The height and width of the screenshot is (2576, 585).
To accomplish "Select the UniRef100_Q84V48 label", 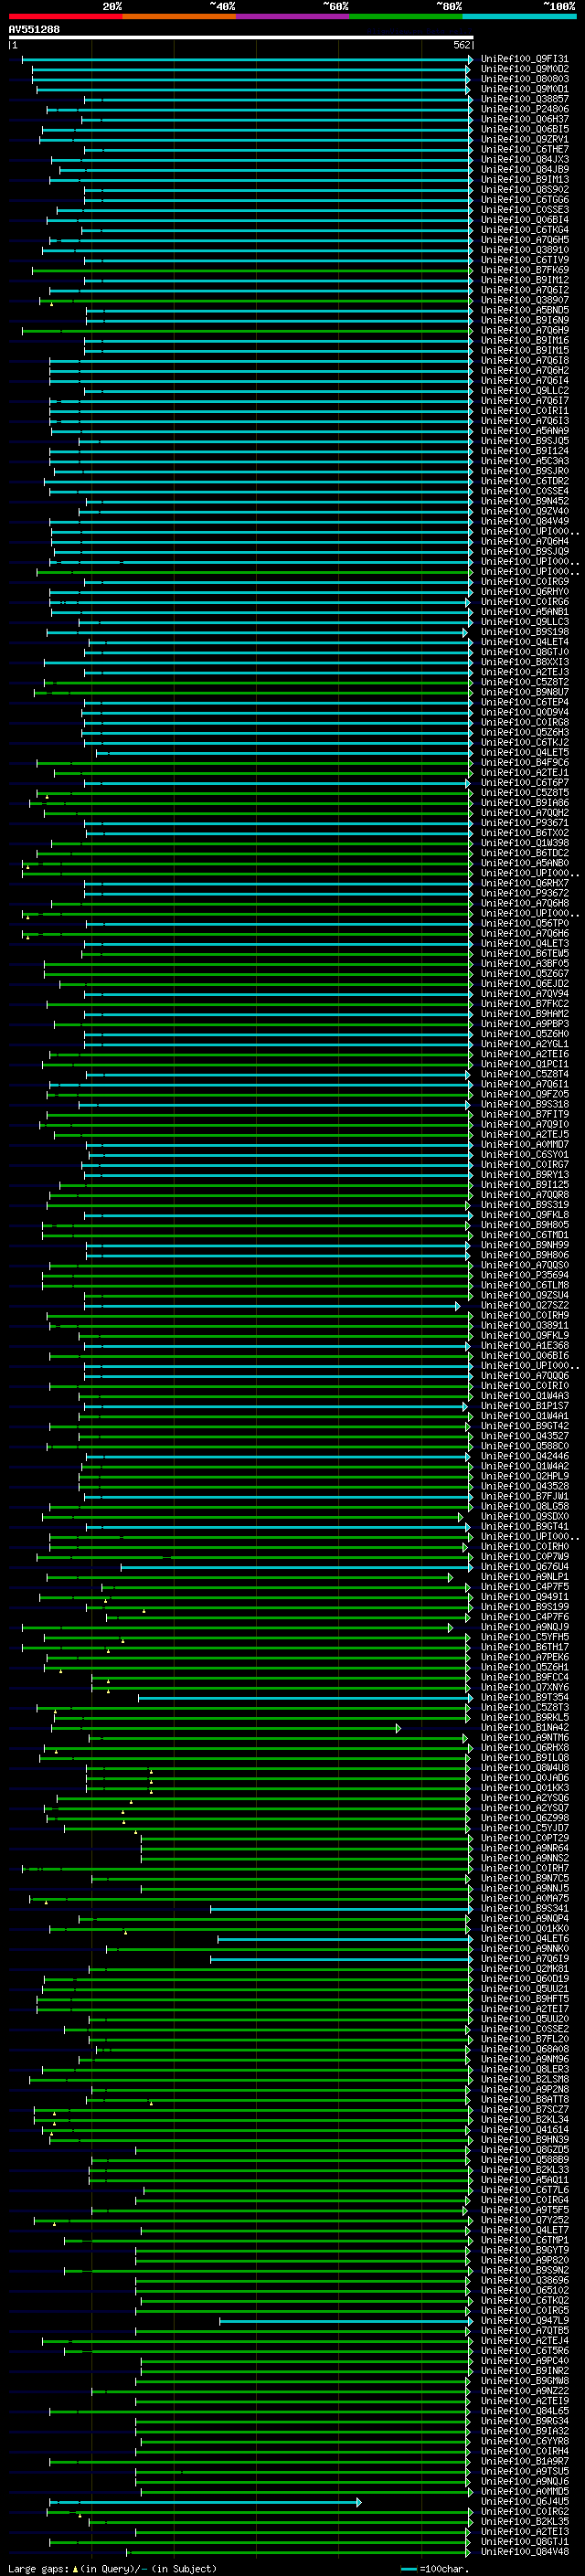I will [524, 2551].
